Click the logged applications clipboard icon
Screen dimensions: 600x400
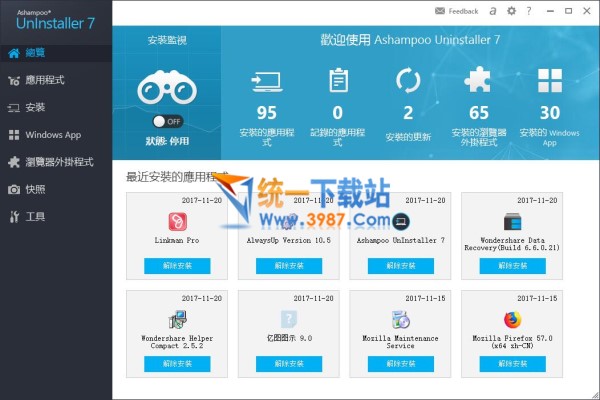338,80
